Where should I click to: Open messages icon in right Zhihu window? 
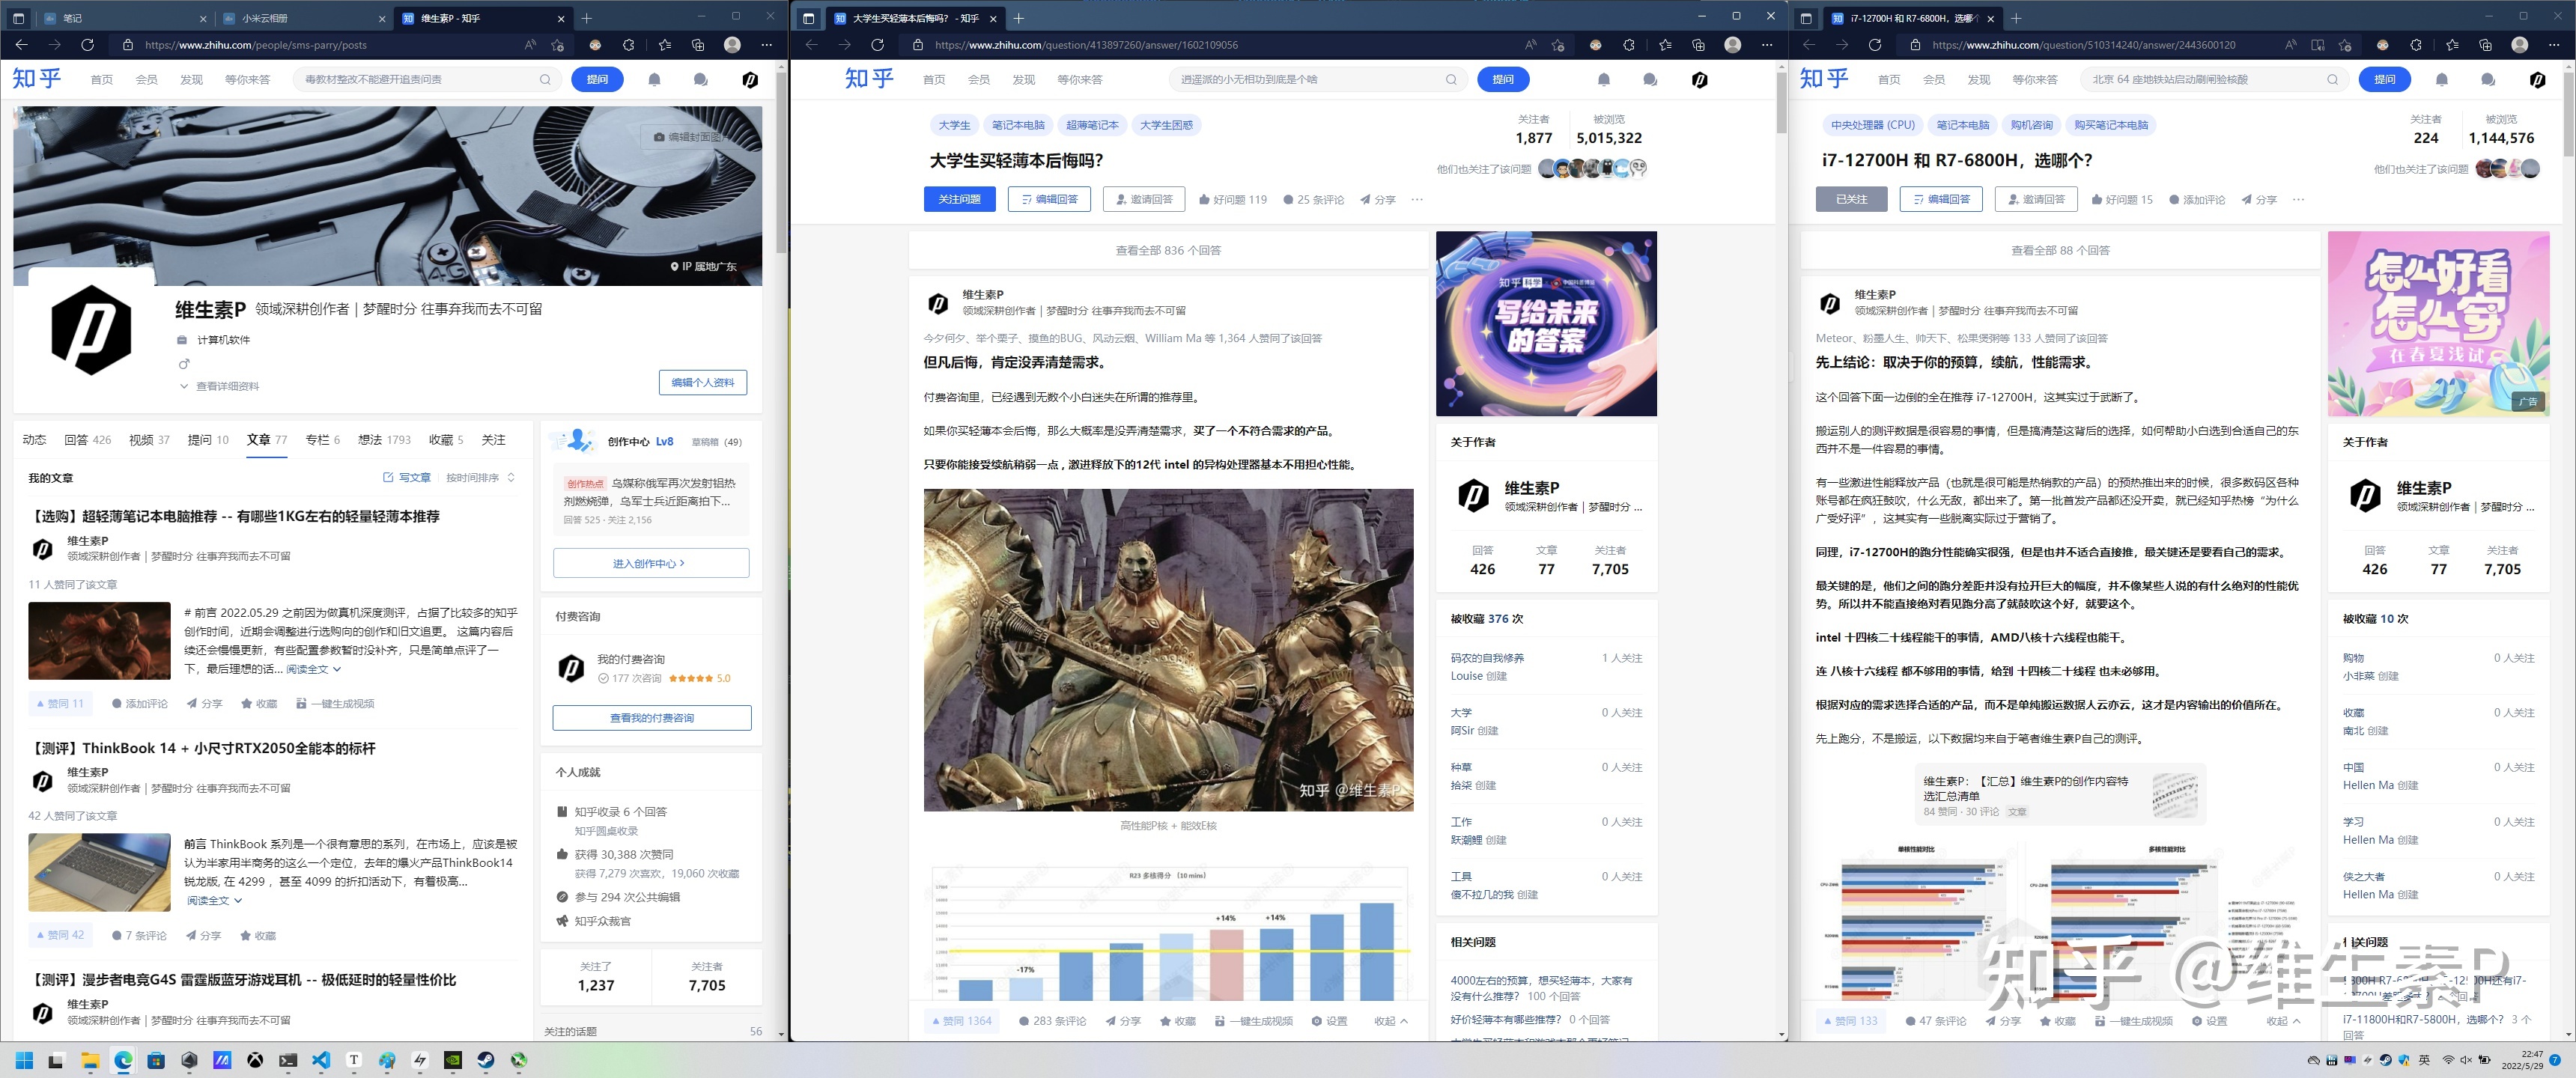tap(2488, 80)
